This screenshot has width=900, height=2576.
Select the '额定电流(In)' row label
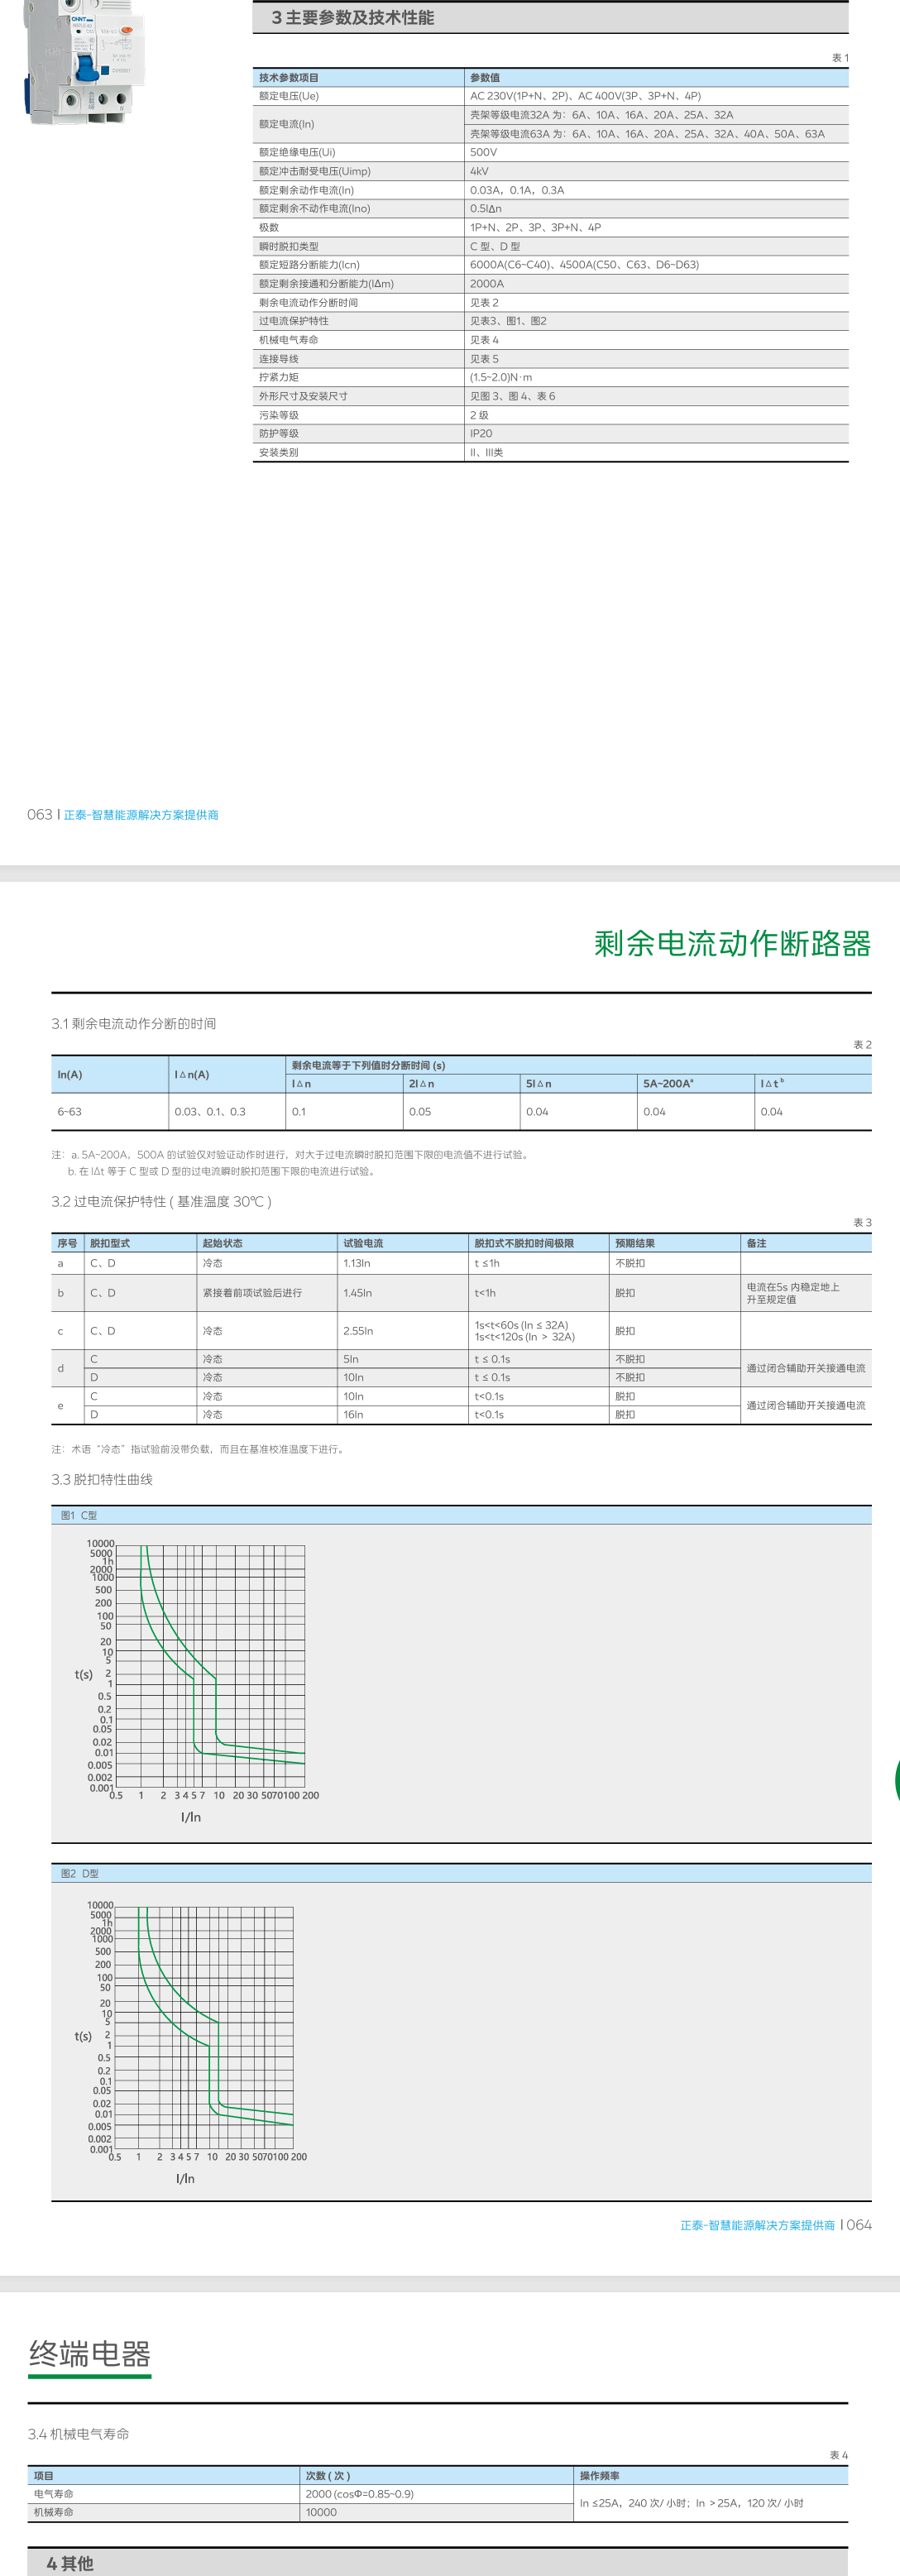point(286,124)
